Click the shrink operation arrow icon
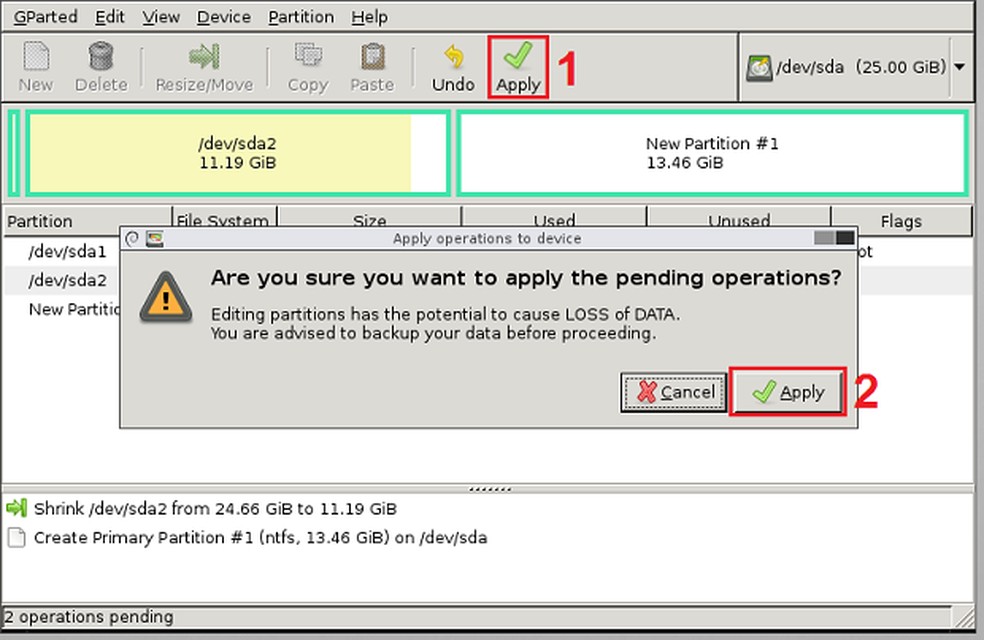 point(16,508)
